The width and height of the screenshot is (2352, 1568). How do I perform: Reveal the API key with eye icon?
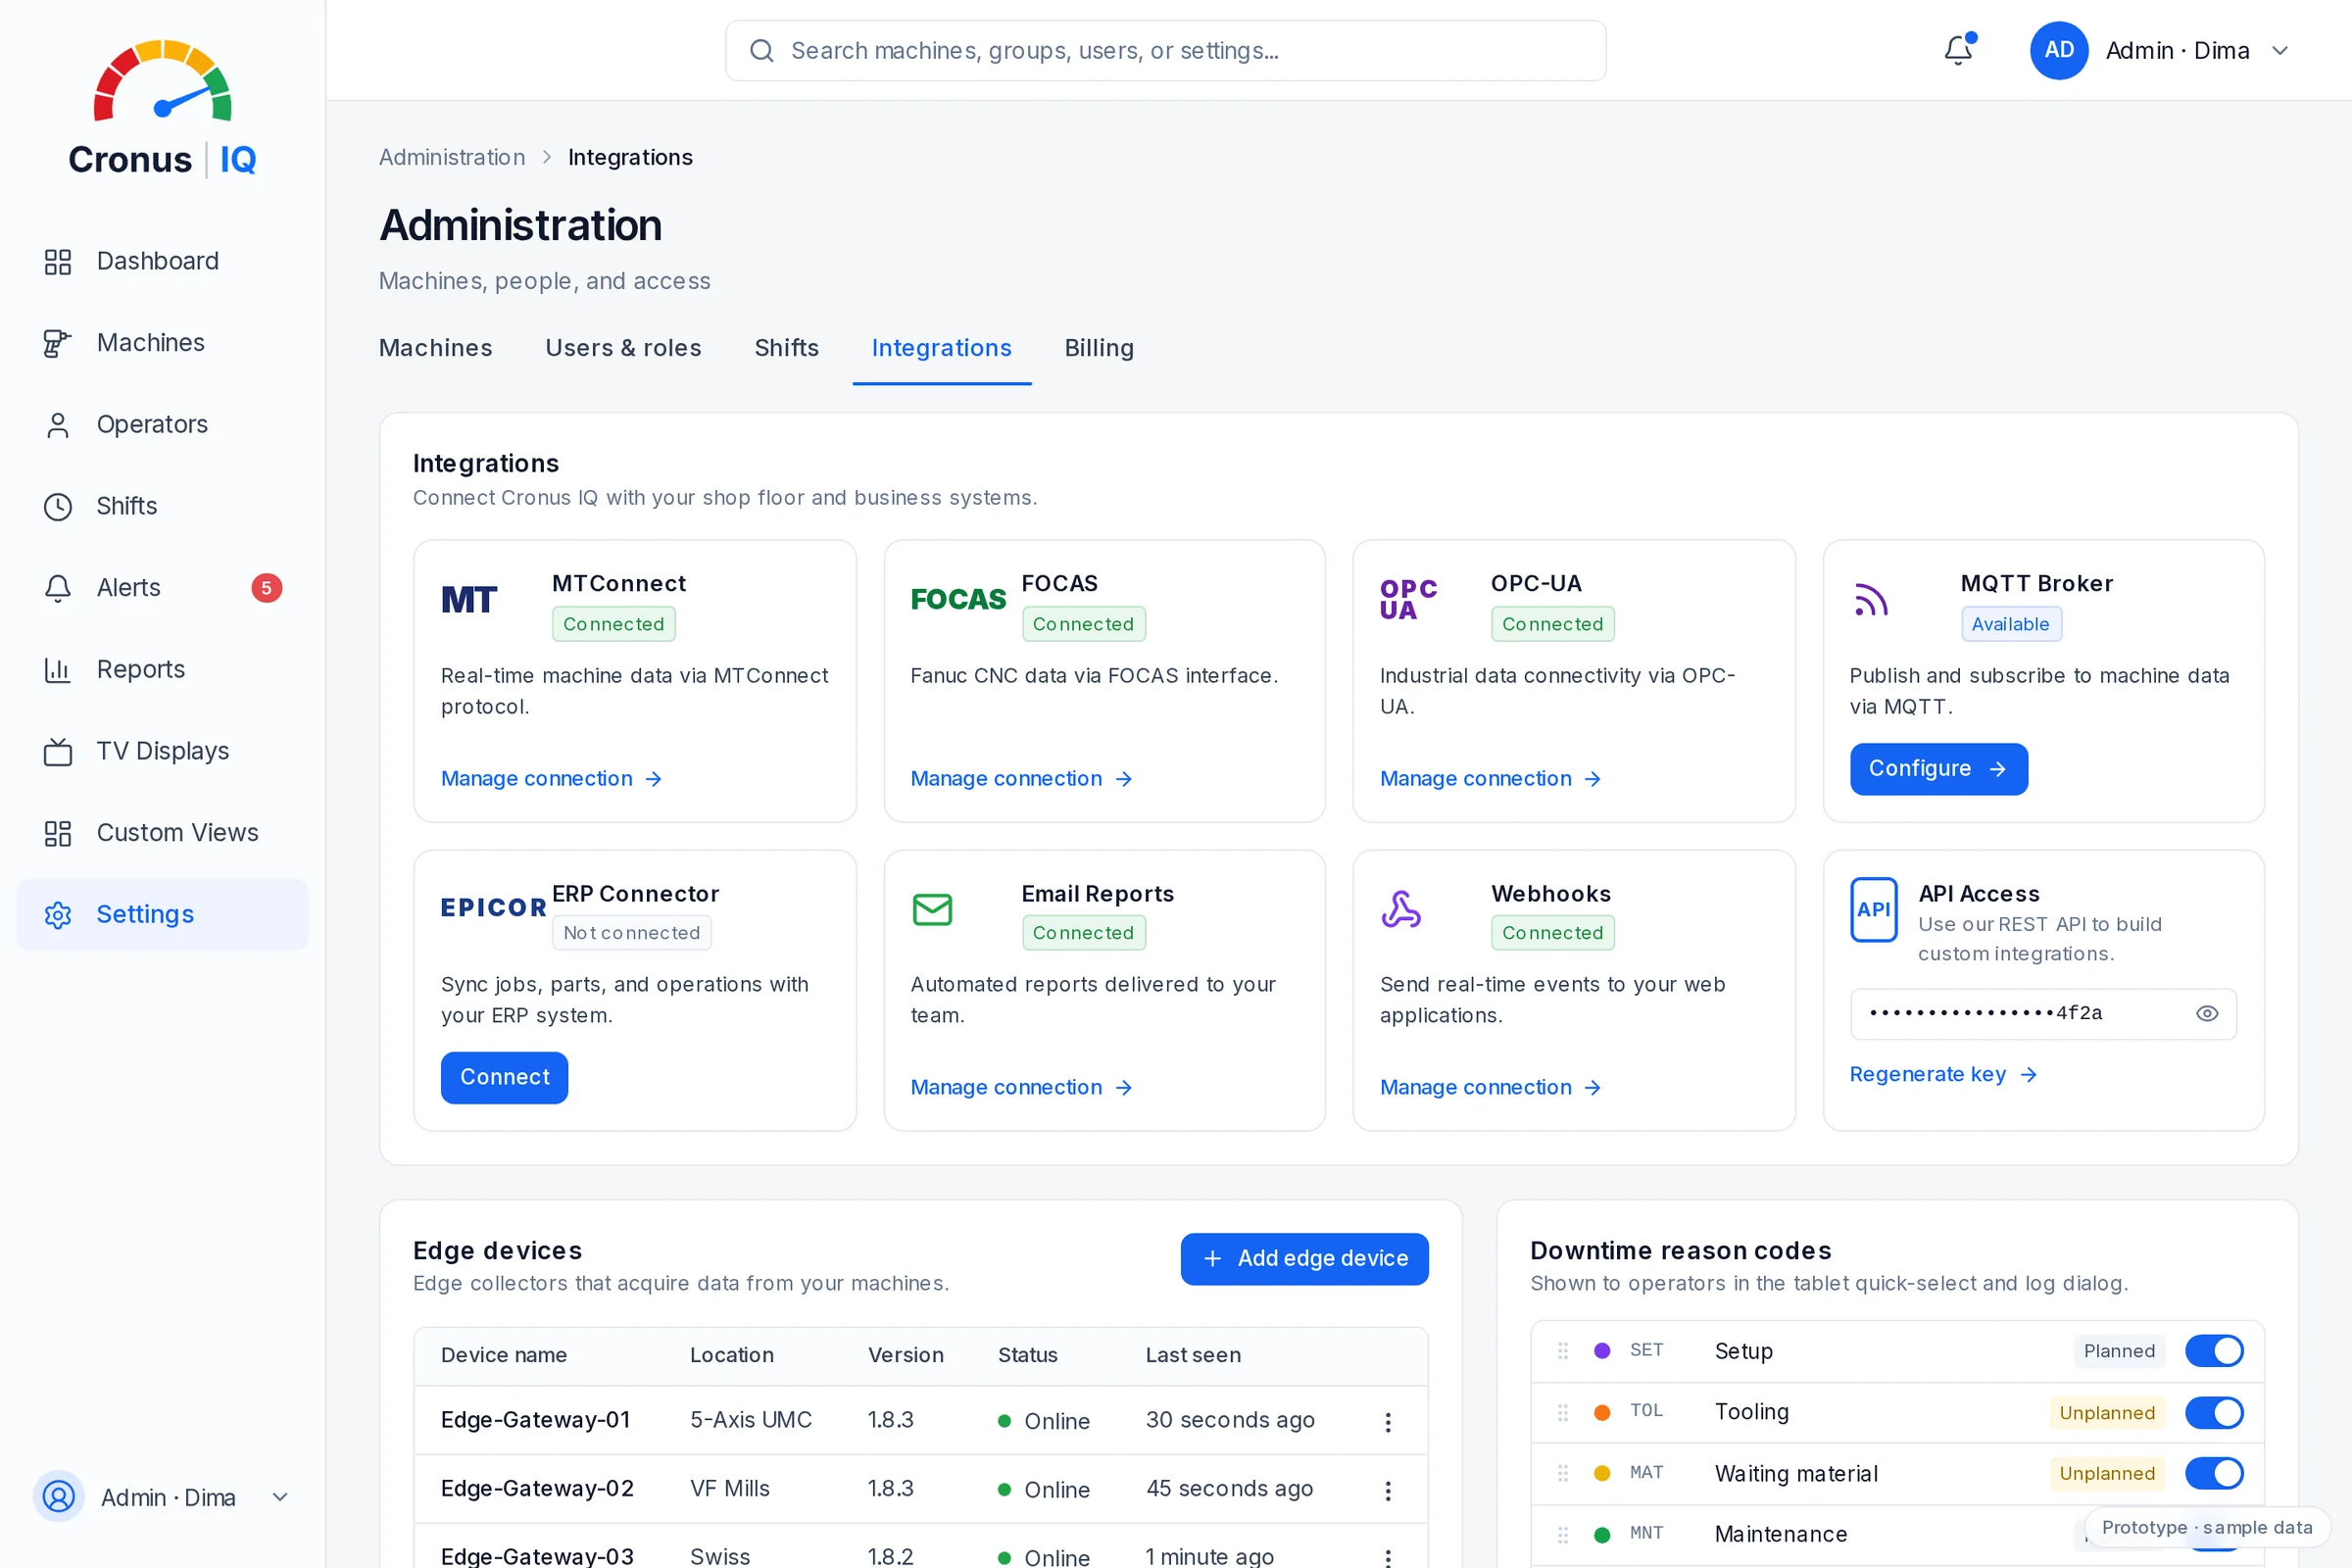[2207, 1014]
